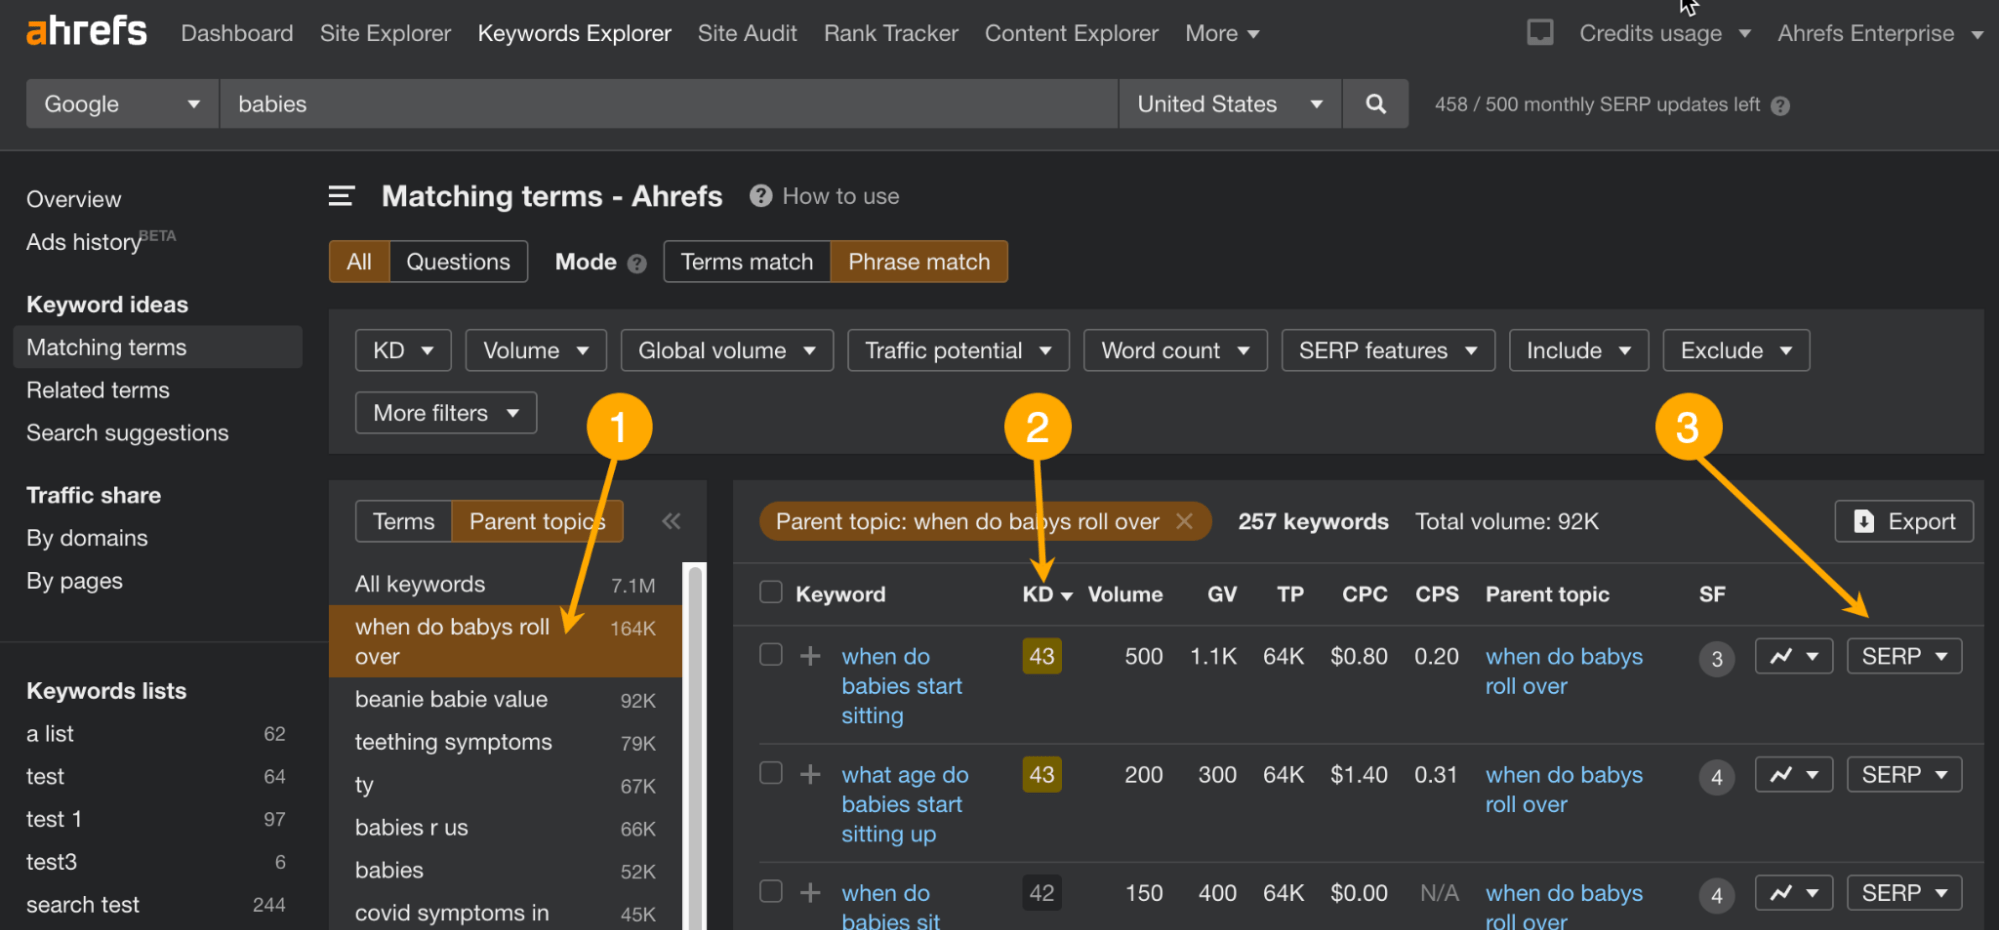
Task: Click the plus icon beside 'when do babies start sitting'
Action: (x=809, y=656)
